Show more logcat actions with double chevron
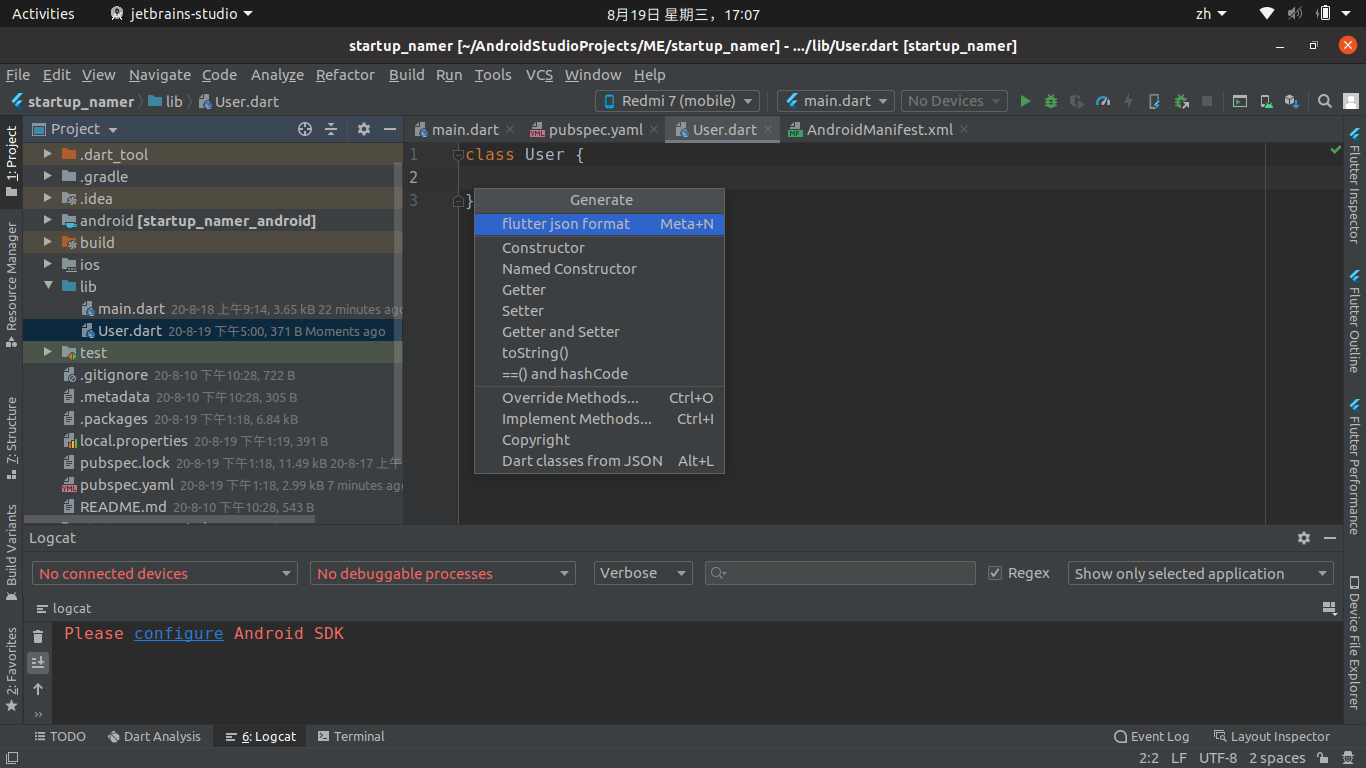Image resolution: width=1366 pixels, height=768 pixels. coord(38,714)
